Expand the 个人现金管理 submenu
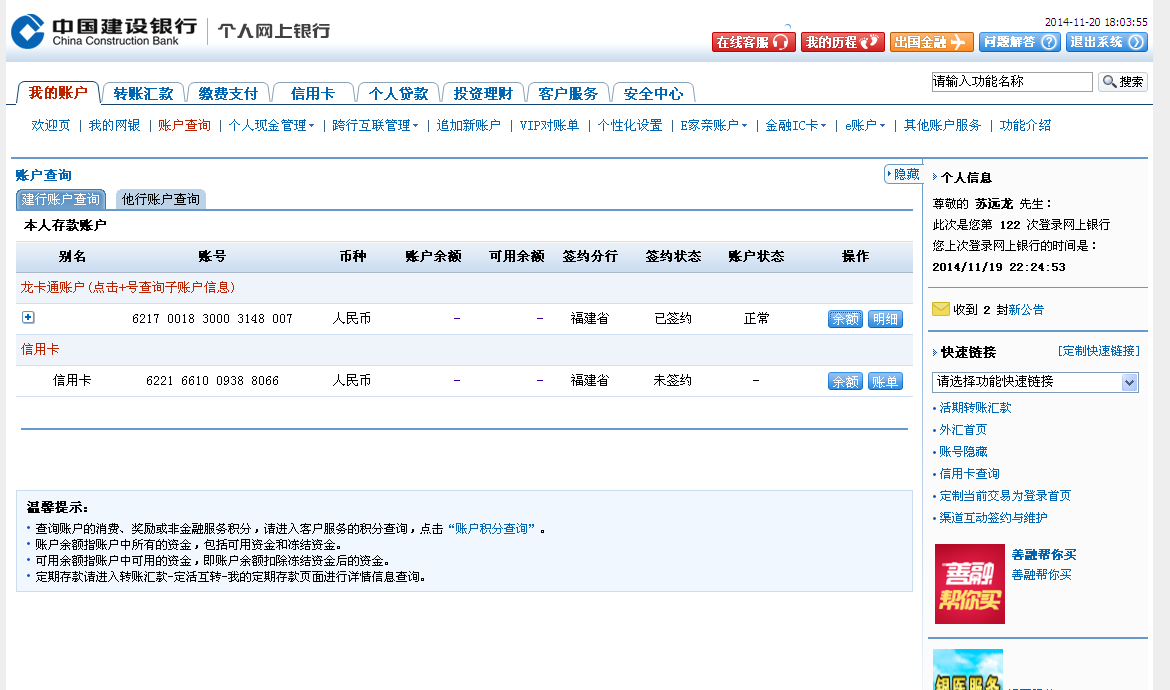This screenshot has width=1170, height=690. (x=271, y=126)
